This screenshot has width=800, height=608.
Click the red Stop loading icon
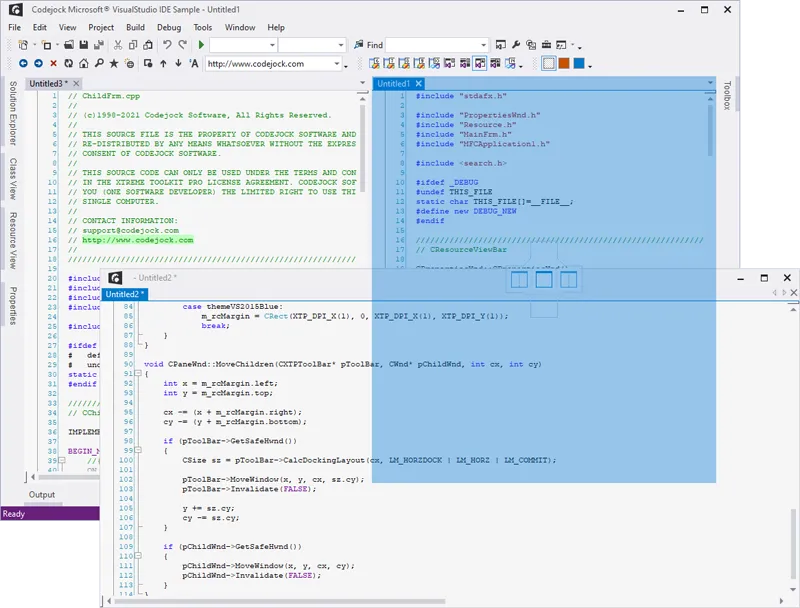pyautogui.click(x=53, y=64)
